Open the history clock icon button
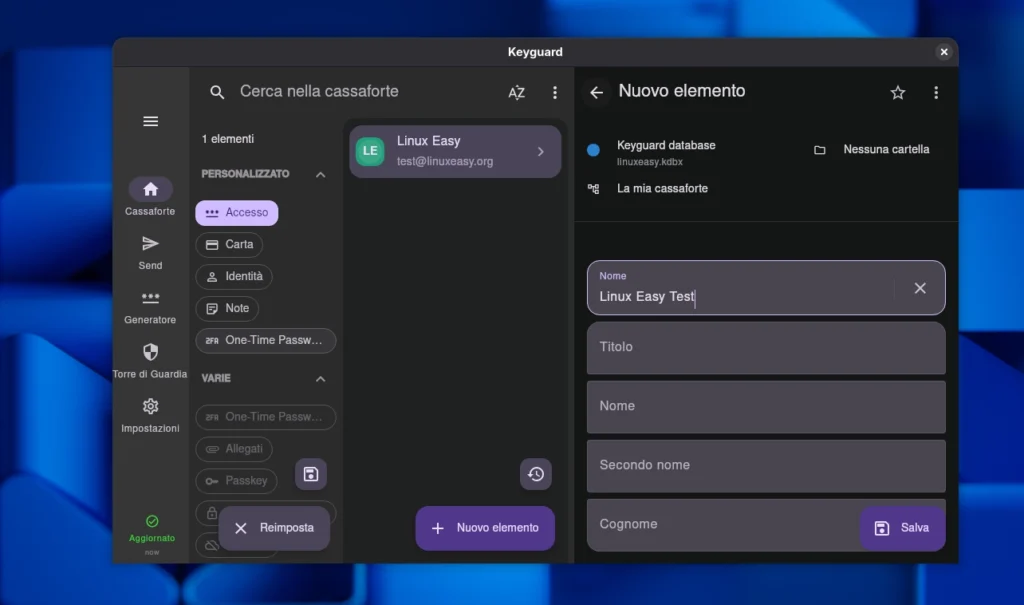The width and height of the screenshot is (1024, 605). [x=536, y=474]
